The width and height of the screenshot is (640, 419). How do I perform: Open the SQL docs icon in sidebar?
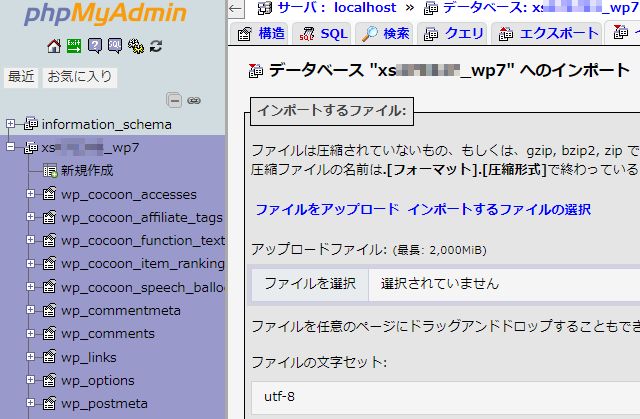115,46
